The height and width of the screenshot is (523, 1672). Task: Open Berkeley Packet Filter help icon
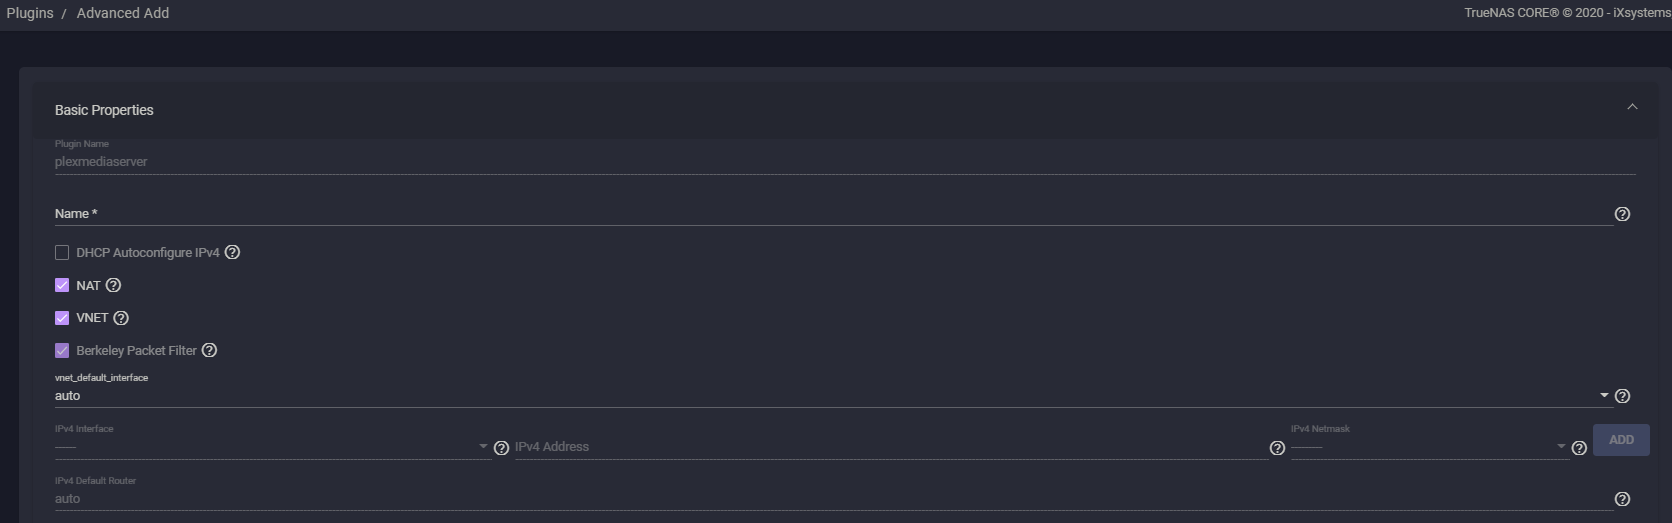209,350
